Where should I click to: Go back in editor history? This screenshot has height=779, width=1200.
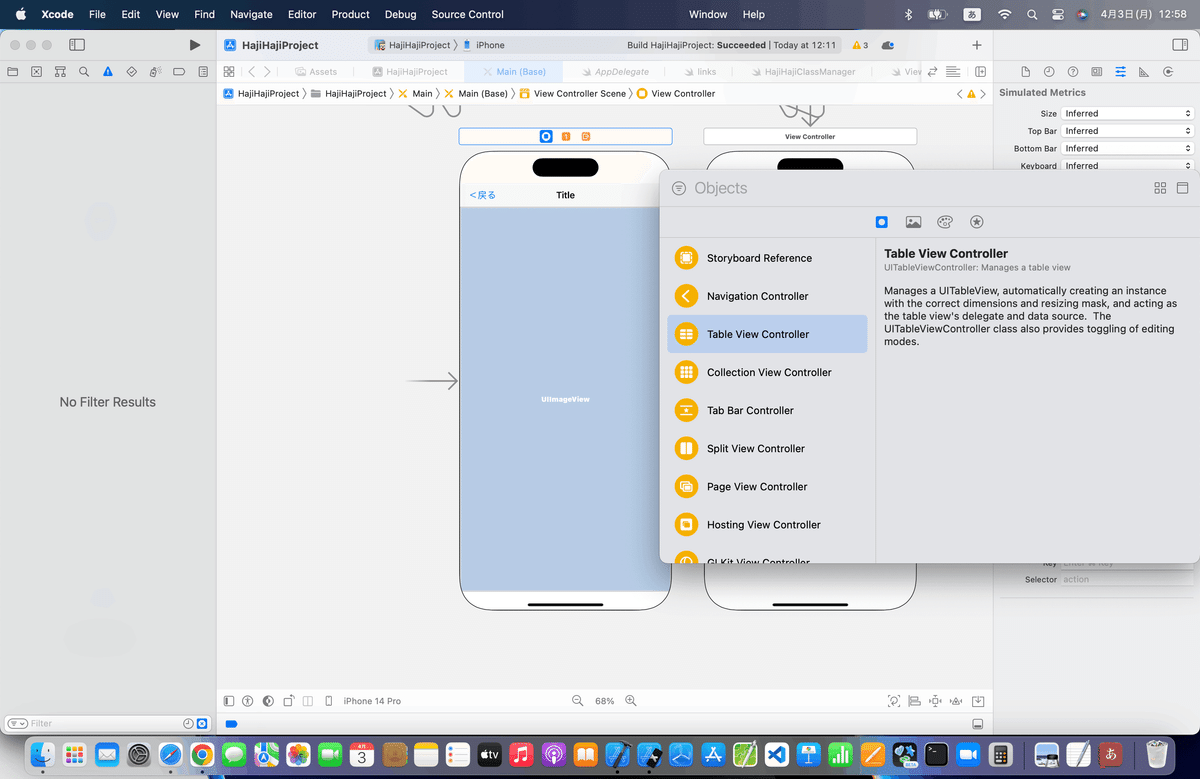[251, 72]
